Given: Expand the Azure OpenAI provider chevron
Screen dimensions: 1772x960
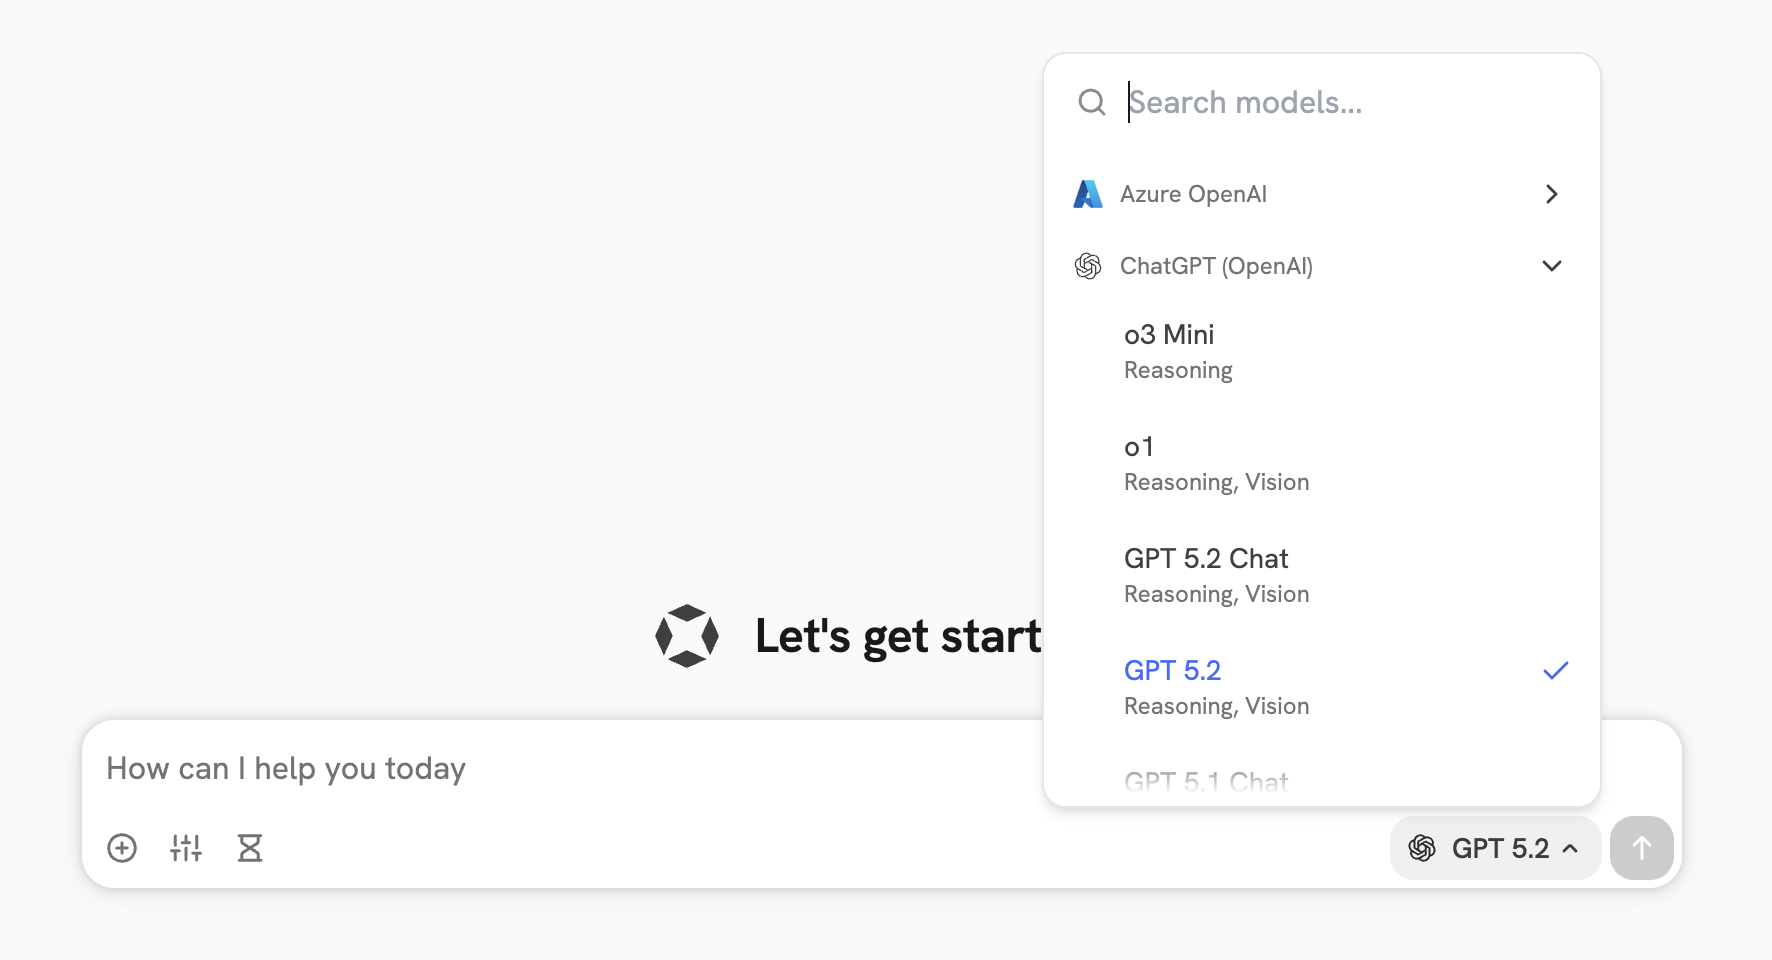Looking at the screenshot, I should click(x=1551, y=194).
